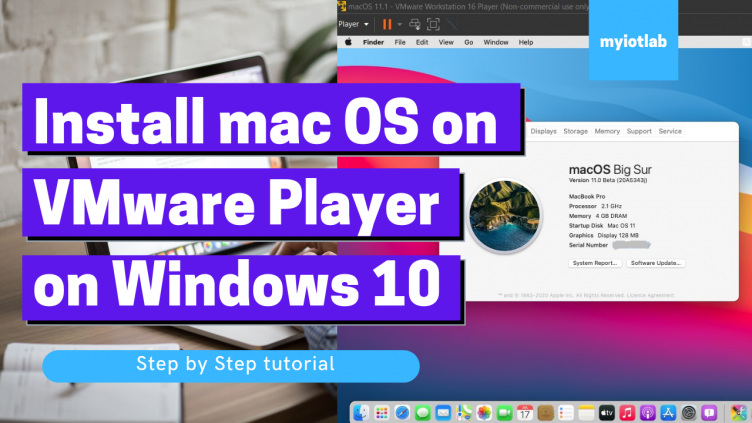Open System Preferences from the dock
752x423 pixels.
tap(689, 412)
